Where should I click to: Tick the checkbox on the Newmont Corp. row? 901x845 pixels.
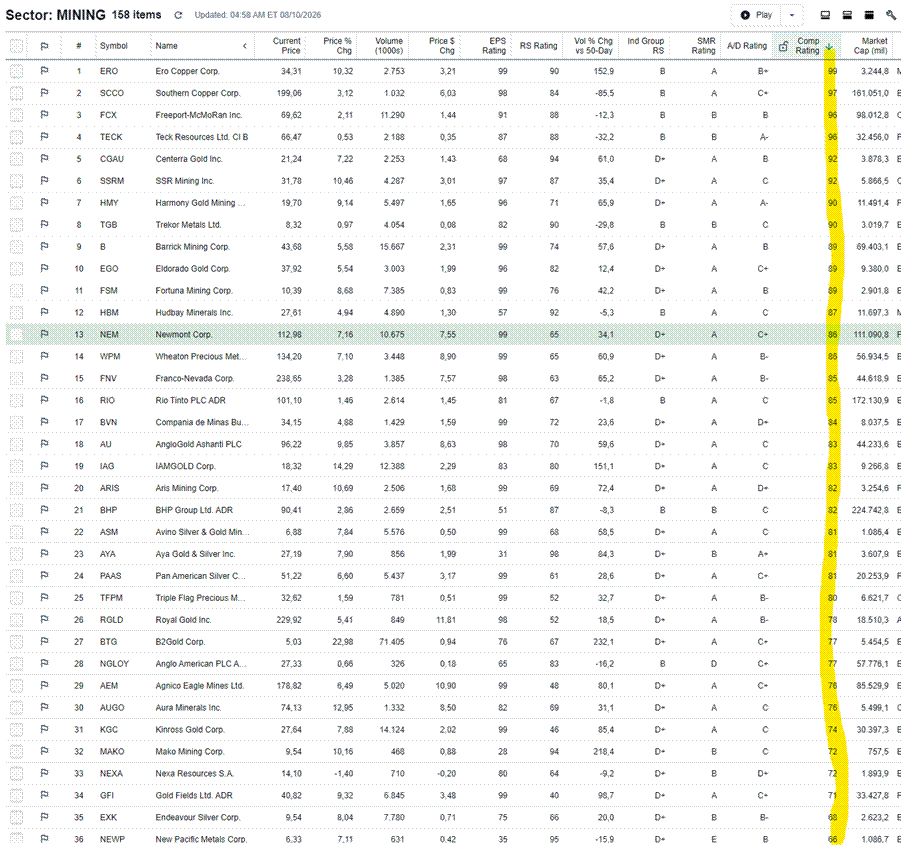(17, 334)
